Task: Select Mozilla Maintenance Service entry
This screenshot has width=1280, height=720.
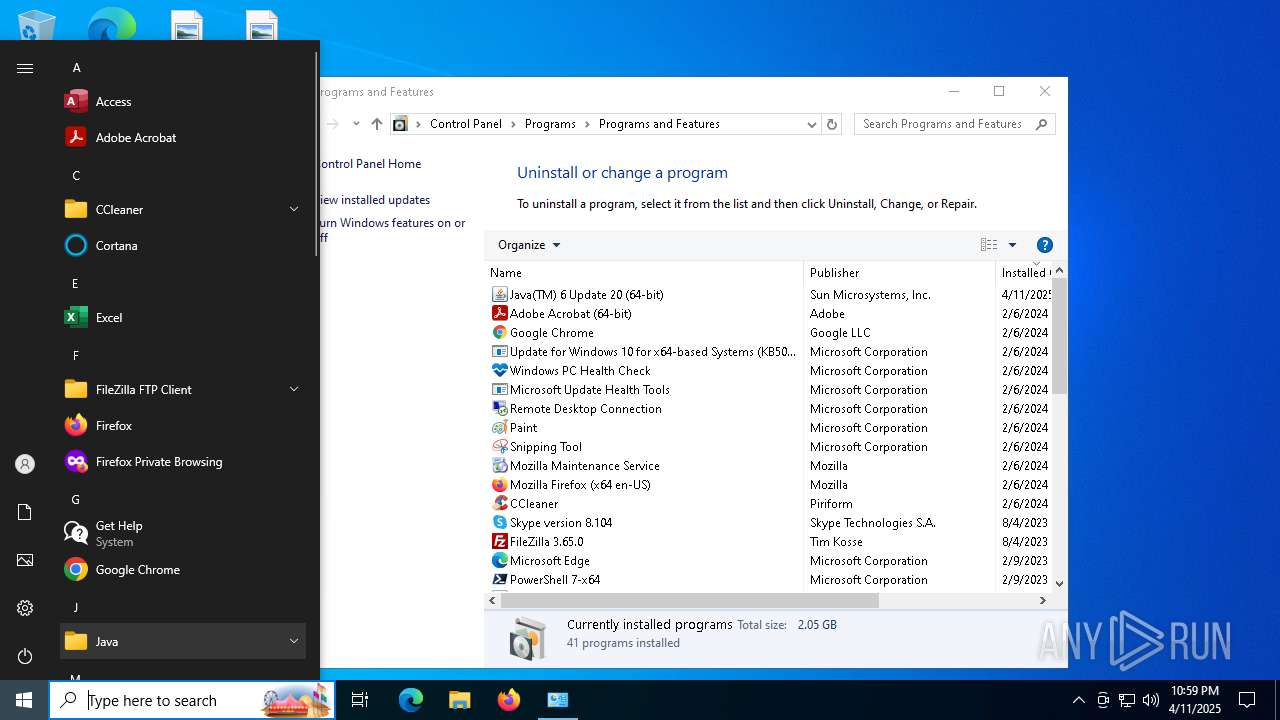Action: (584, 466)
